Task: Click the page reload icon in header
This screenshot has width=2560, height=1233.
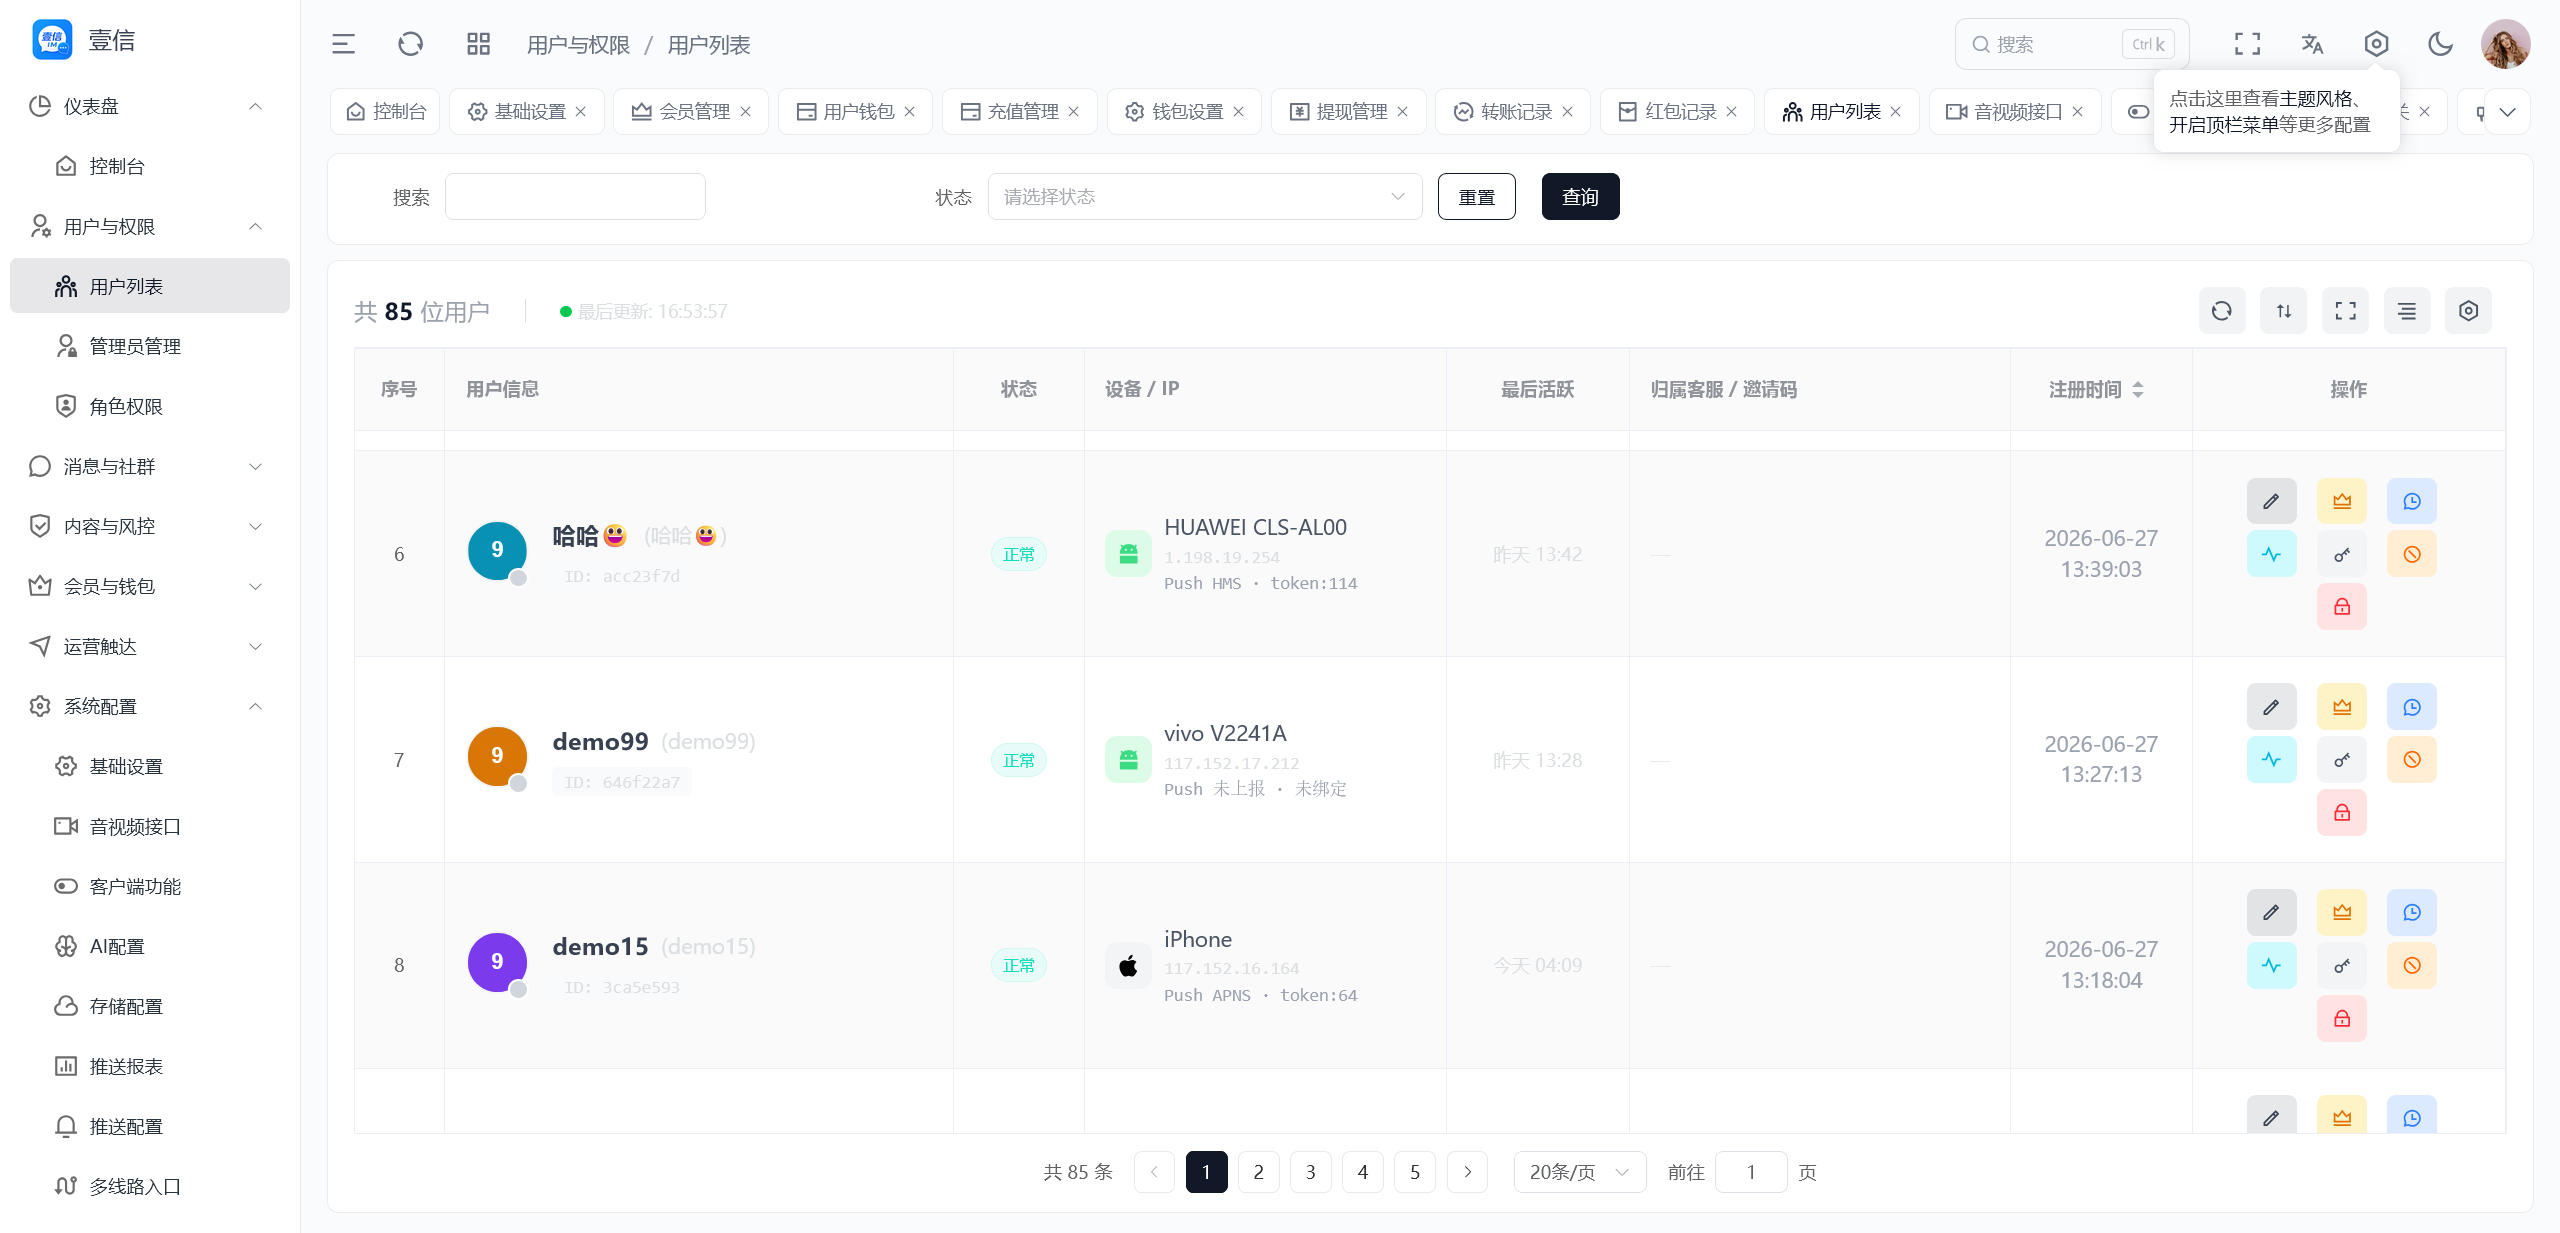Action: pos(411,44)
